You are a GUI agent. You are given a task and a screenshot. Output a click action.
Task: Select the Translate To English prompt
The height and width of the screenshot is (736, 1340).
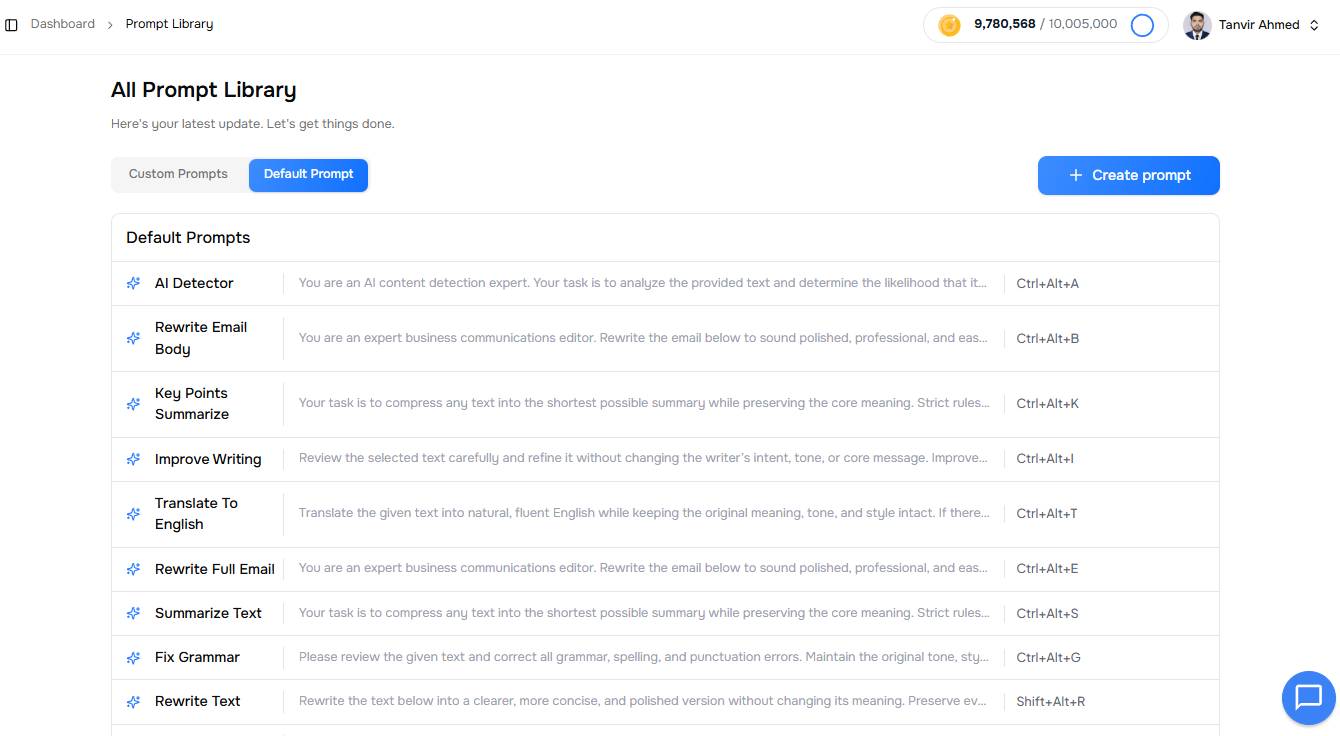(196, 514)
